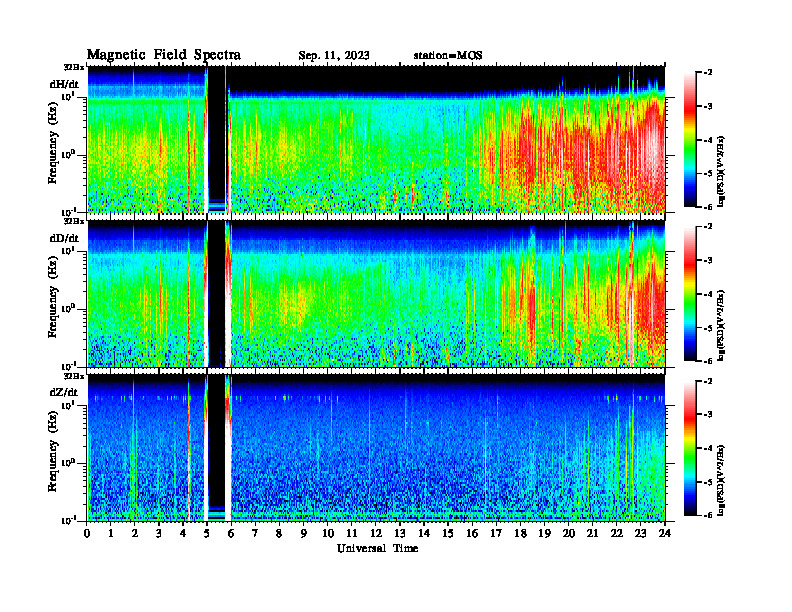Click the '6' hour tick label
Viewport: 792px width, 612px height.
231,534
